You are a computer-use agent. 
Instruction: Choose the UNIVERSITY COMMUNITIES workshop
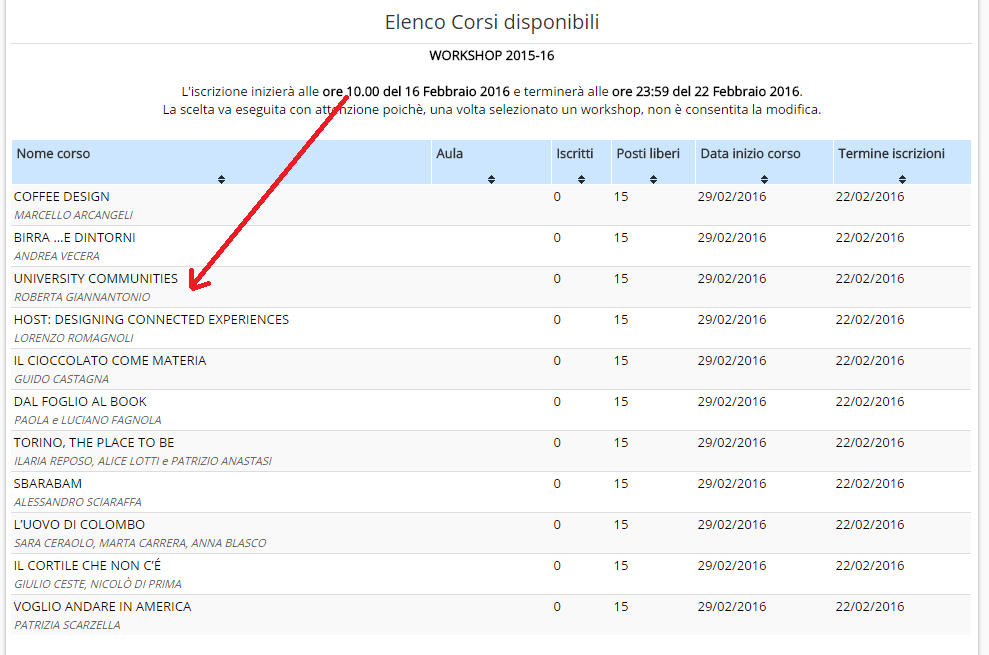pyautogui.click(x=96, y=279)
